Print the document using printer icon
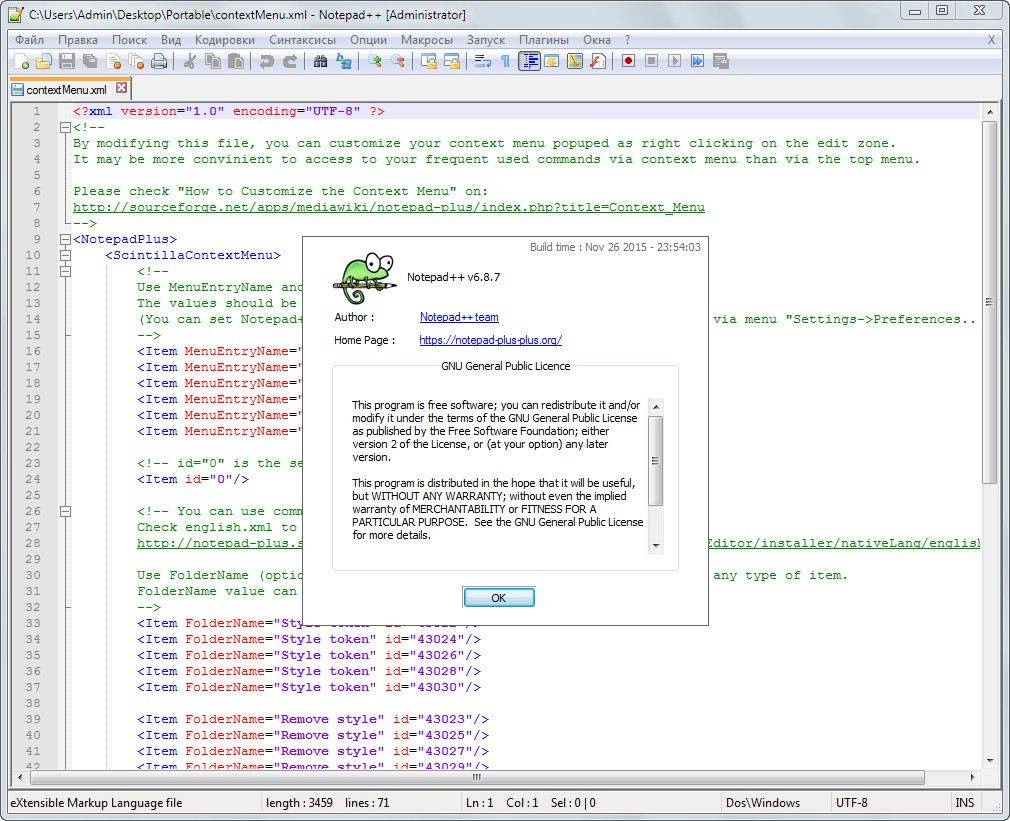Viewport: 1010px width, 821px height. [159, 61]
